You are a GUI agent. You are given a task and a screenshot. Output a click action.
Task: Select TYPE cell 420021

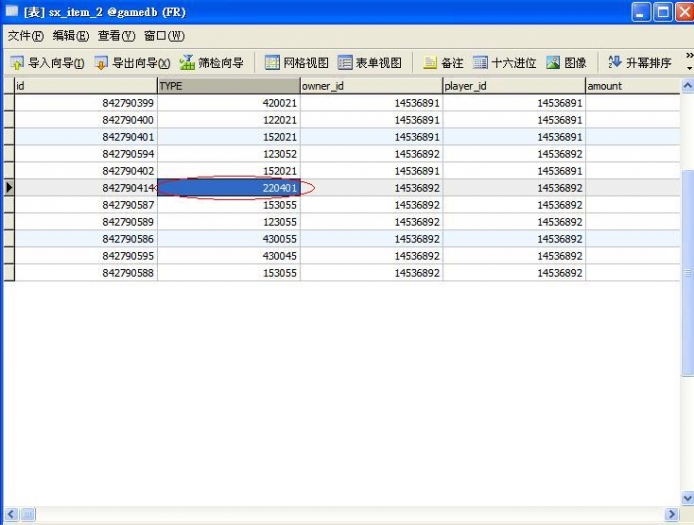tap(229, 103)
